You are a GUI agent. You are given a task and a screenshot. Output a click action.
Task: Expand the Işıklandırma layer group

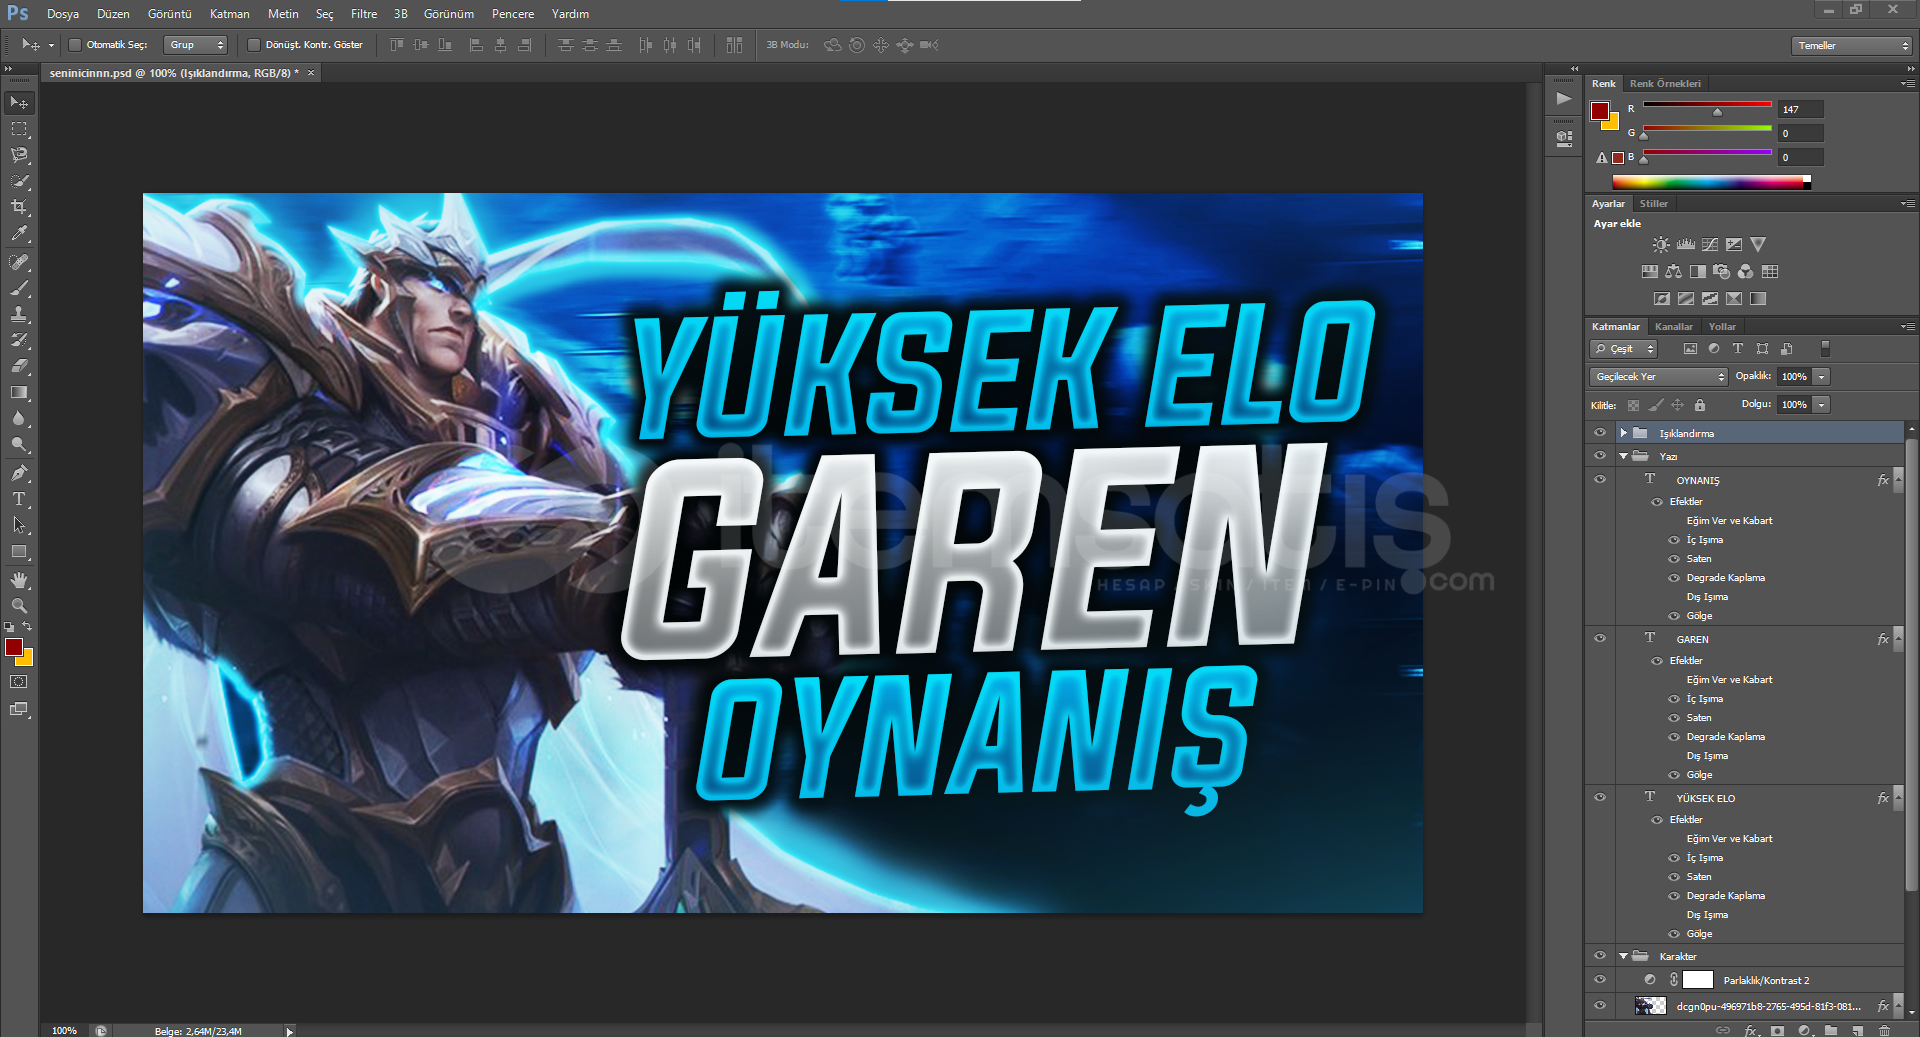pyautogui.click(x=1623, y=433)
